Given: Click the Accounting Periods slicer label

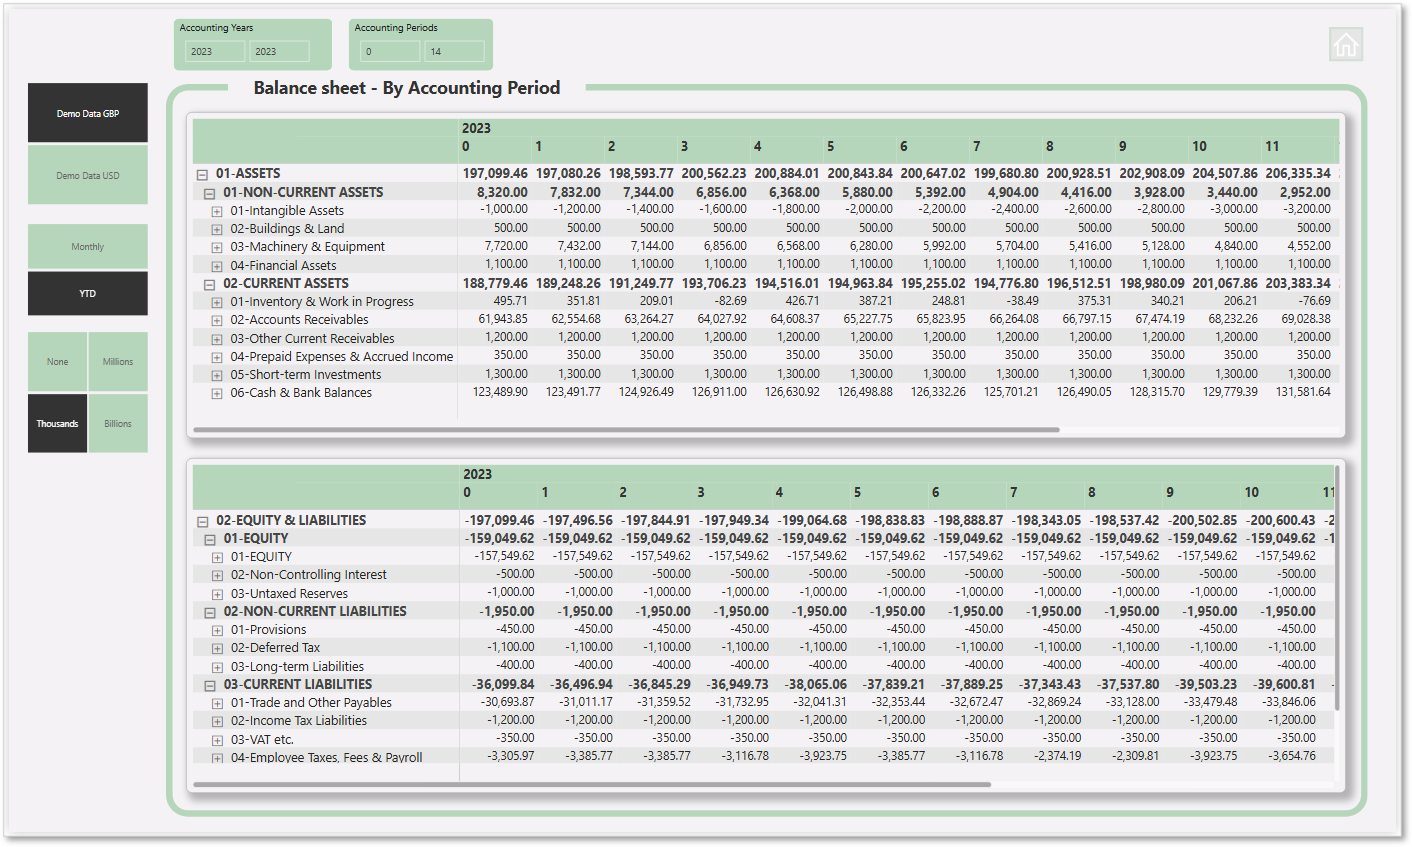Looking at the screenshot, I should click(396, 28).
